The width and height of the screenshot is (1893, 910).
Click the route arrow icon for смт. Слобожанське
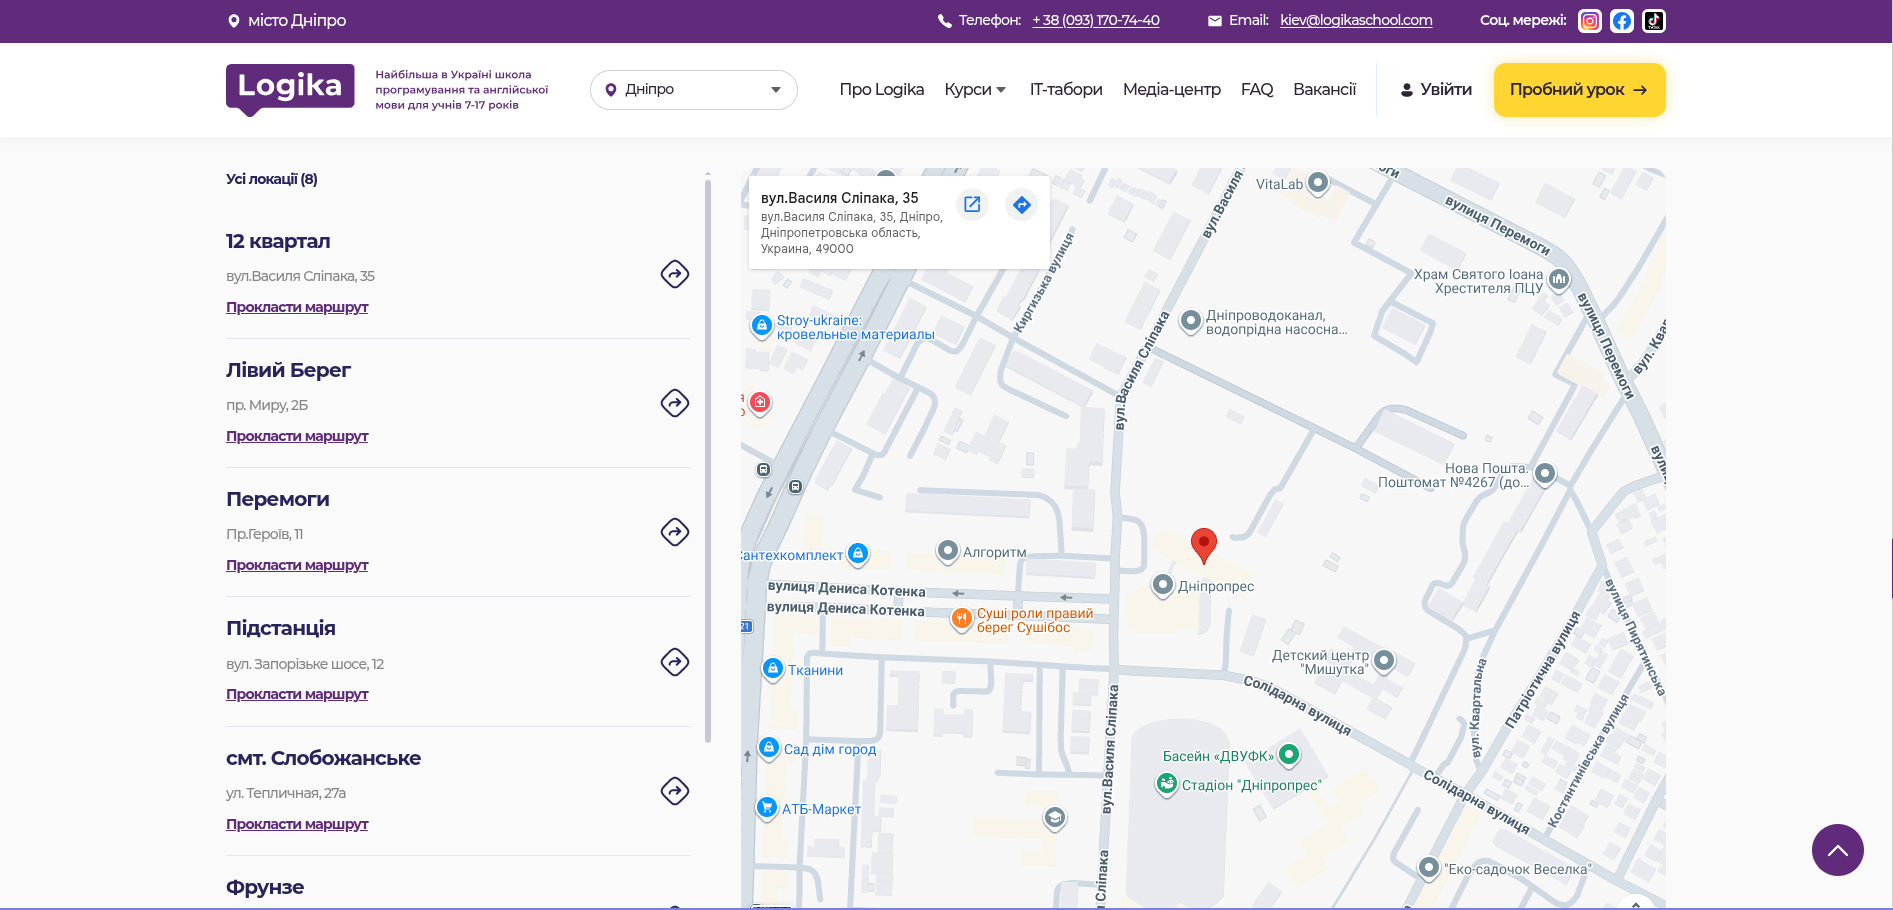675,791
